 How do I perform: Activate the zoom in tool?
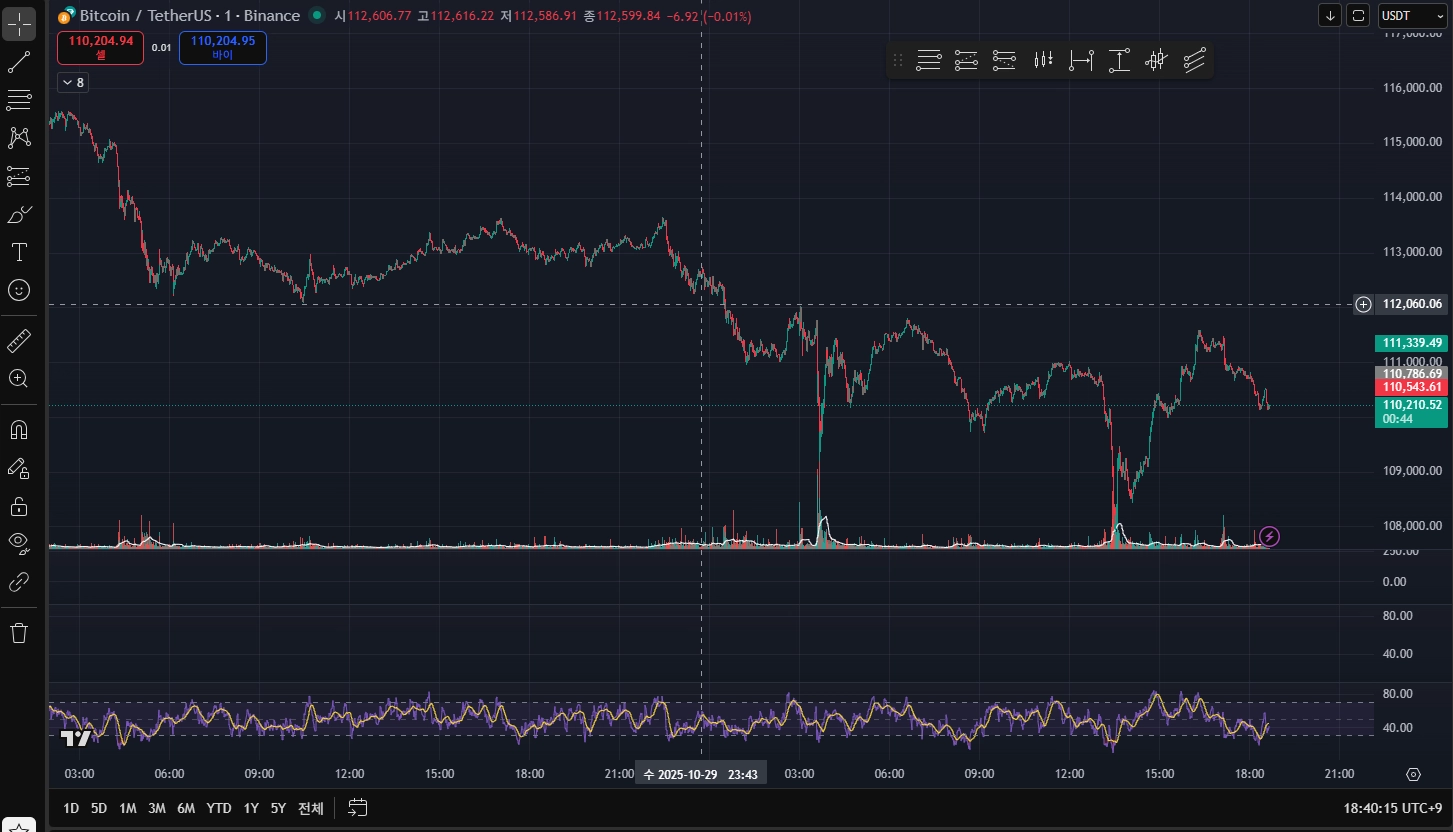19,378
